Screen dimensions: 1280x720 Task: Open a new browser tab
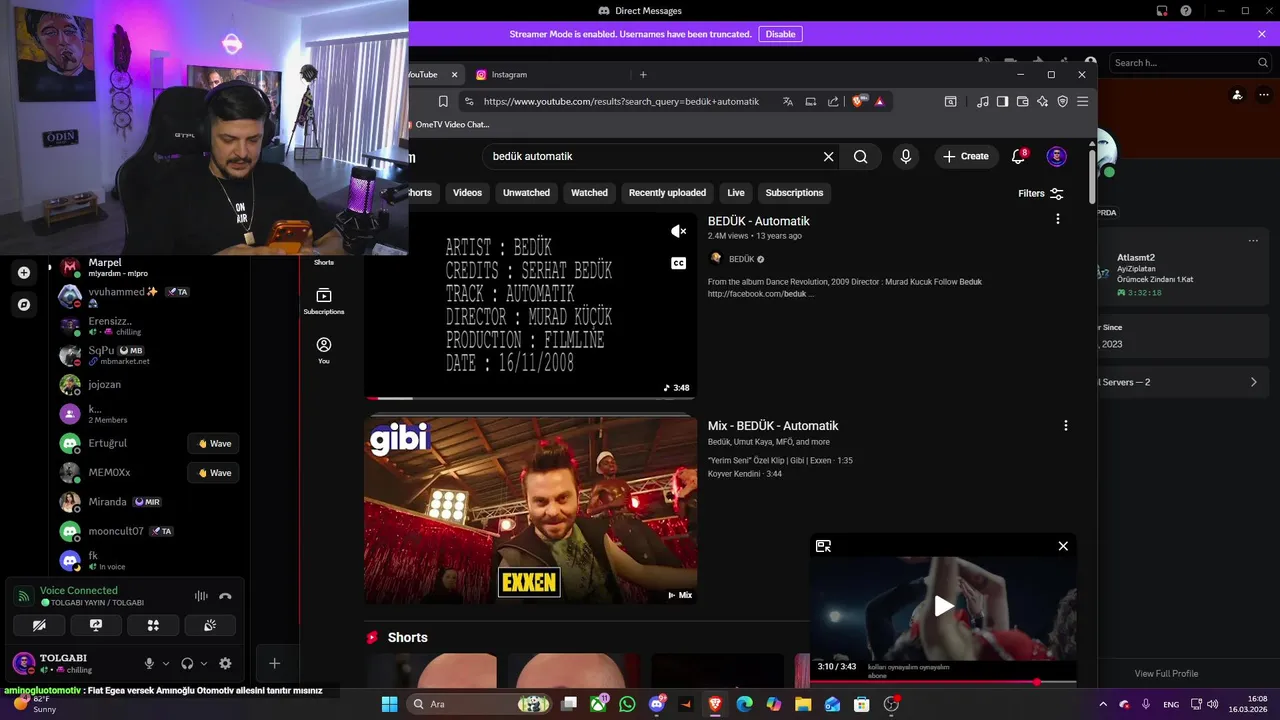pyautogui.click(x=643, y=75)
